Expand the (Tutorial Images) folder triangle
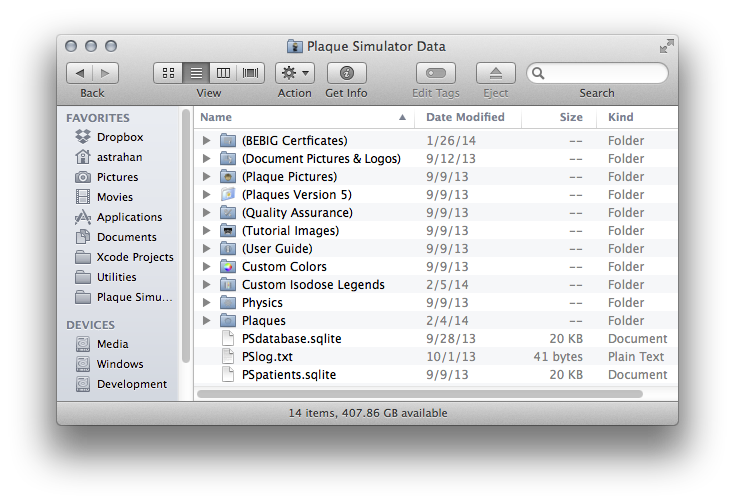 point(206,230)
